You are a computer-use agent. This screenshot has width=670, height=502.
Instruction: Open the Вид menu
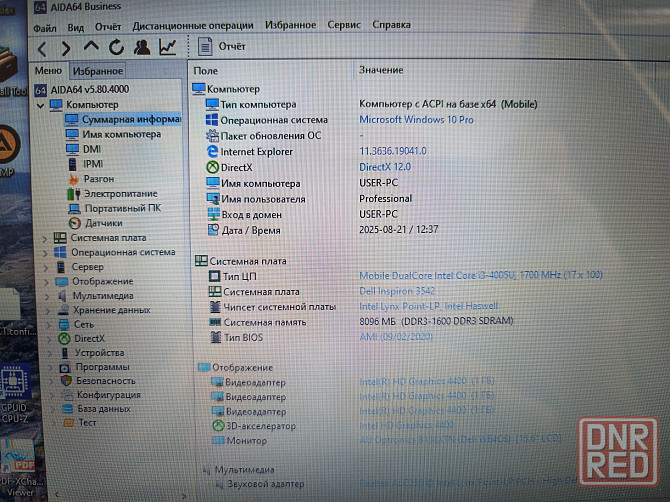coord(76,27)
